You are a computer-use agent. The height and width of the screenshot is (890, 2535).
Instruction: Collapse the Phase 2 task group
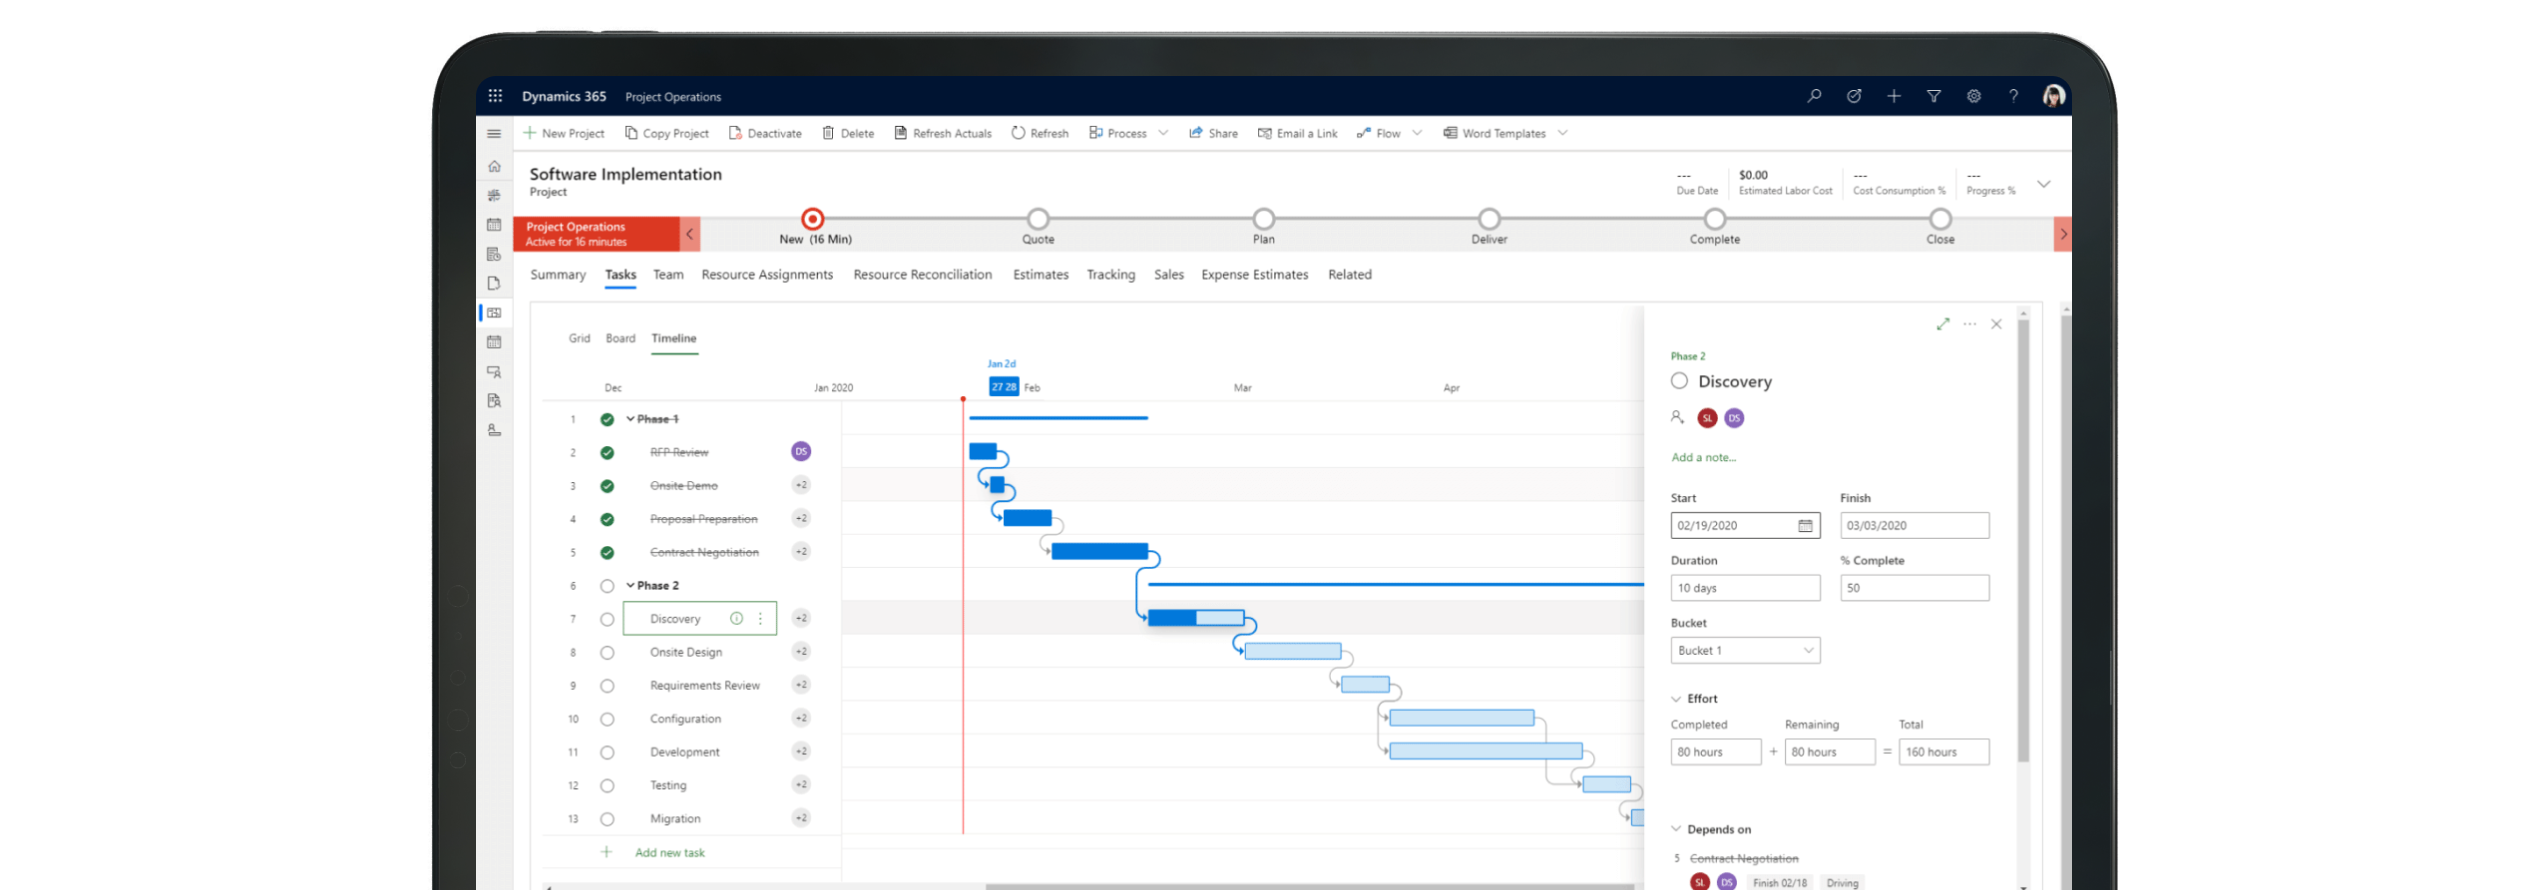click(x=630, y=585)
